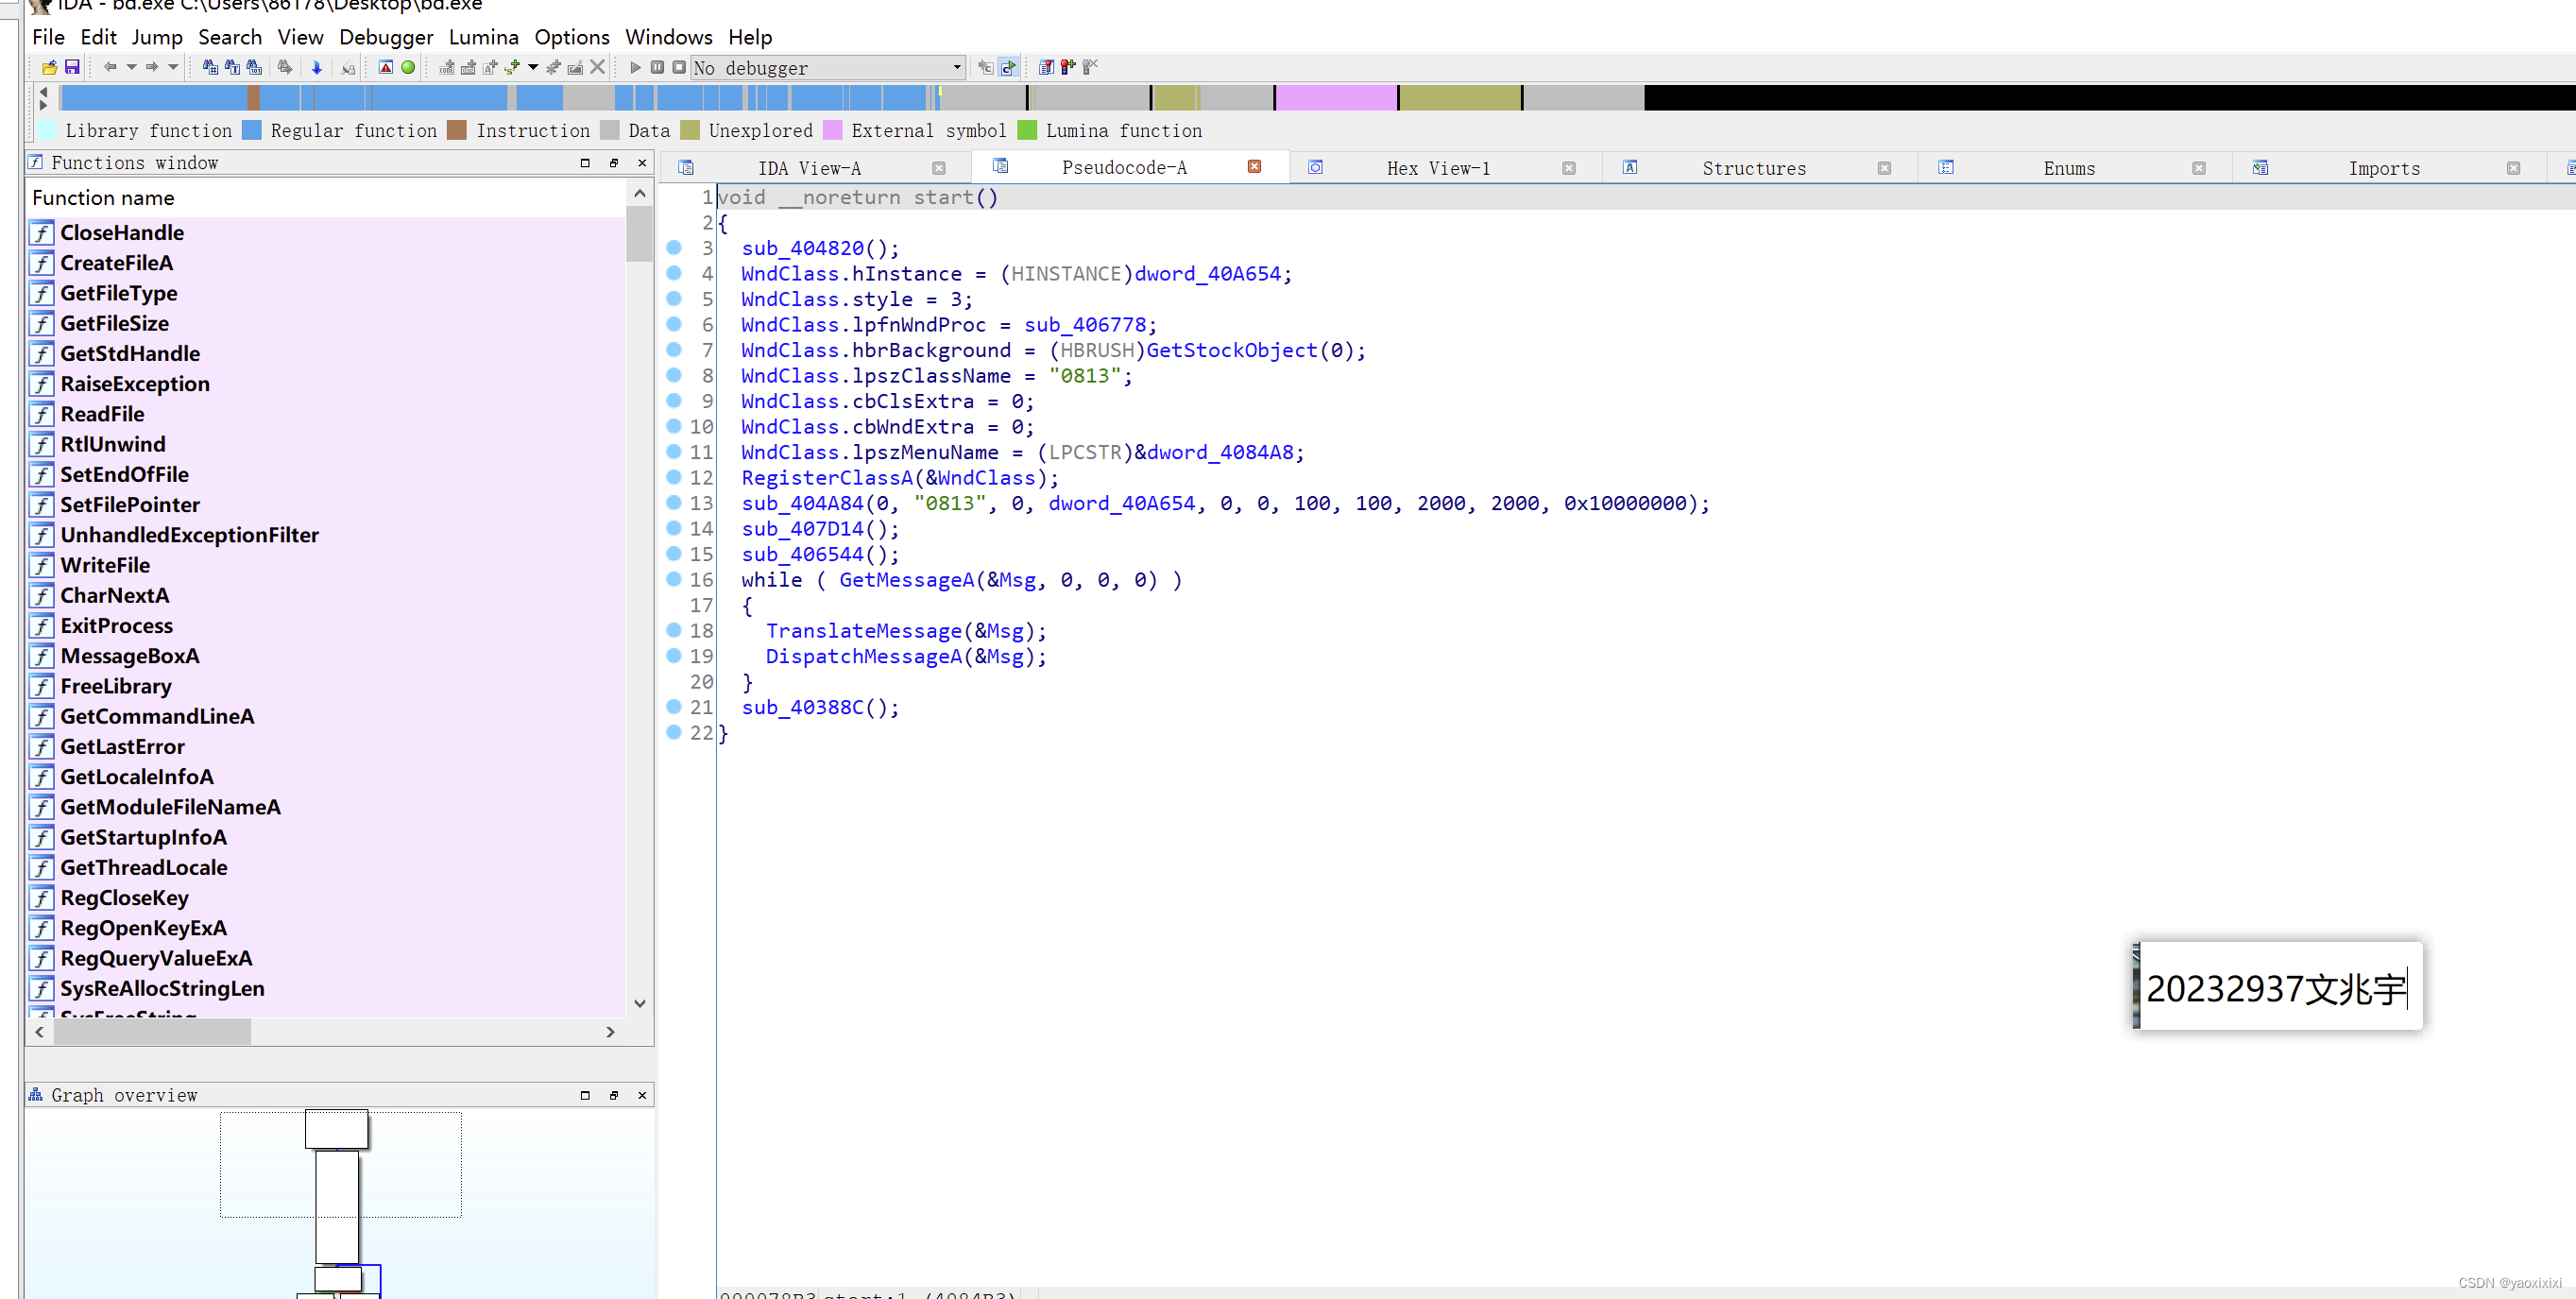Click the add-data toolbar icon
This screenshot has width=2576, height=1299.
[x=468, y=67]
